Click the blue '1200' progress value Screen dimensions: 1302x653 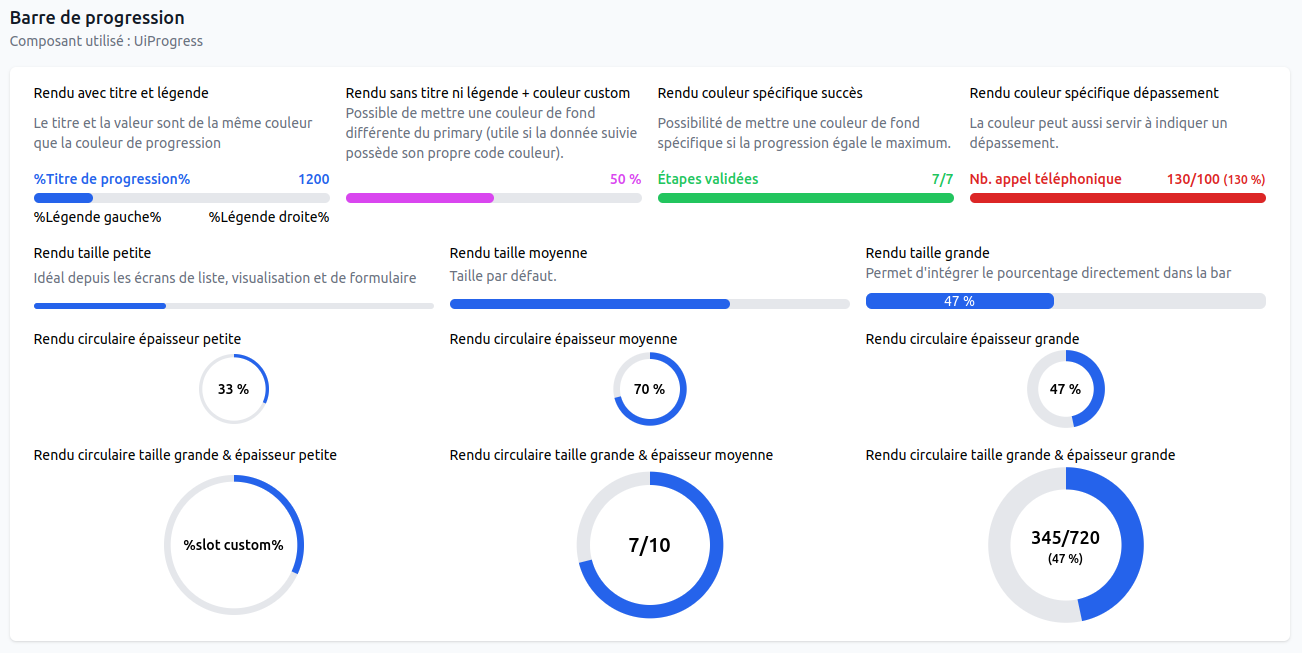313,179
